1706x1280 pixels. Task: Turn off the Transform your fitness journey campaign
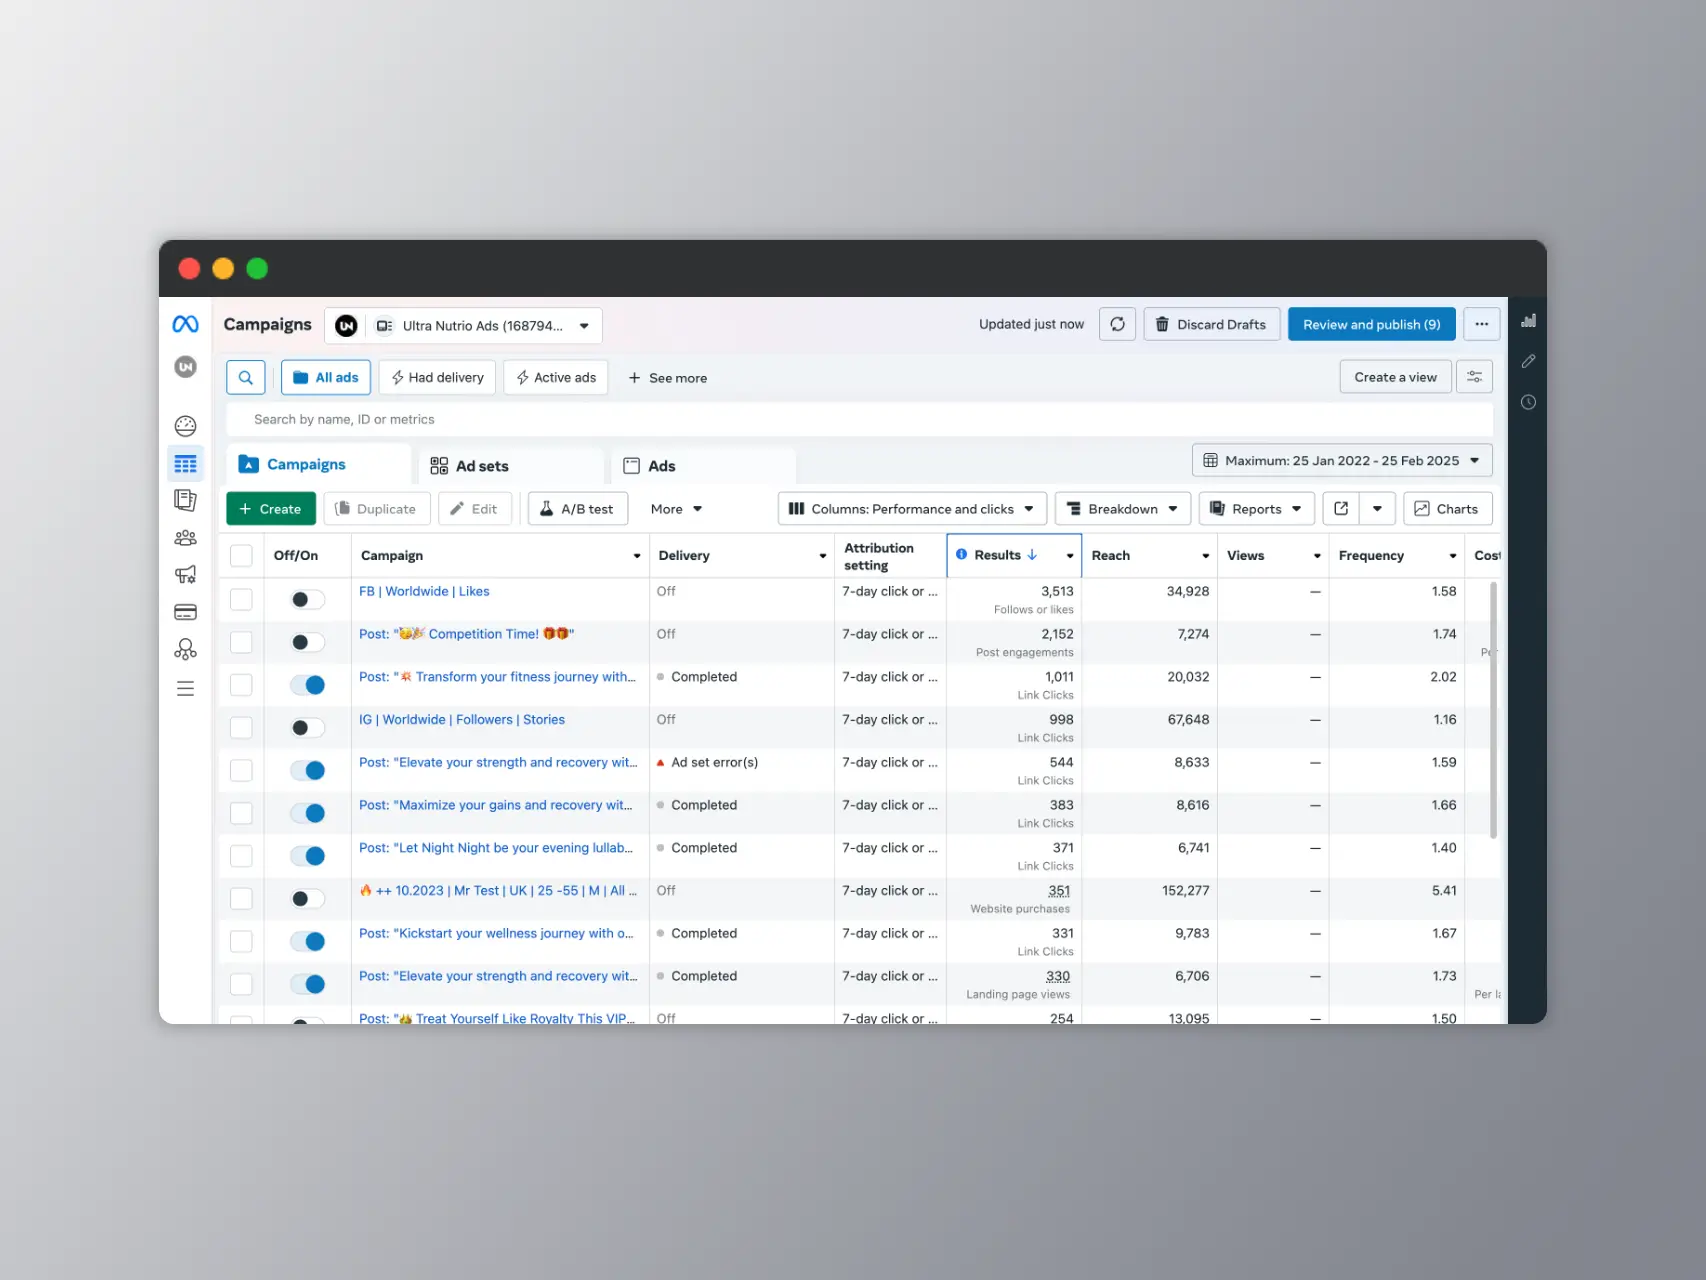pos(307,685)
